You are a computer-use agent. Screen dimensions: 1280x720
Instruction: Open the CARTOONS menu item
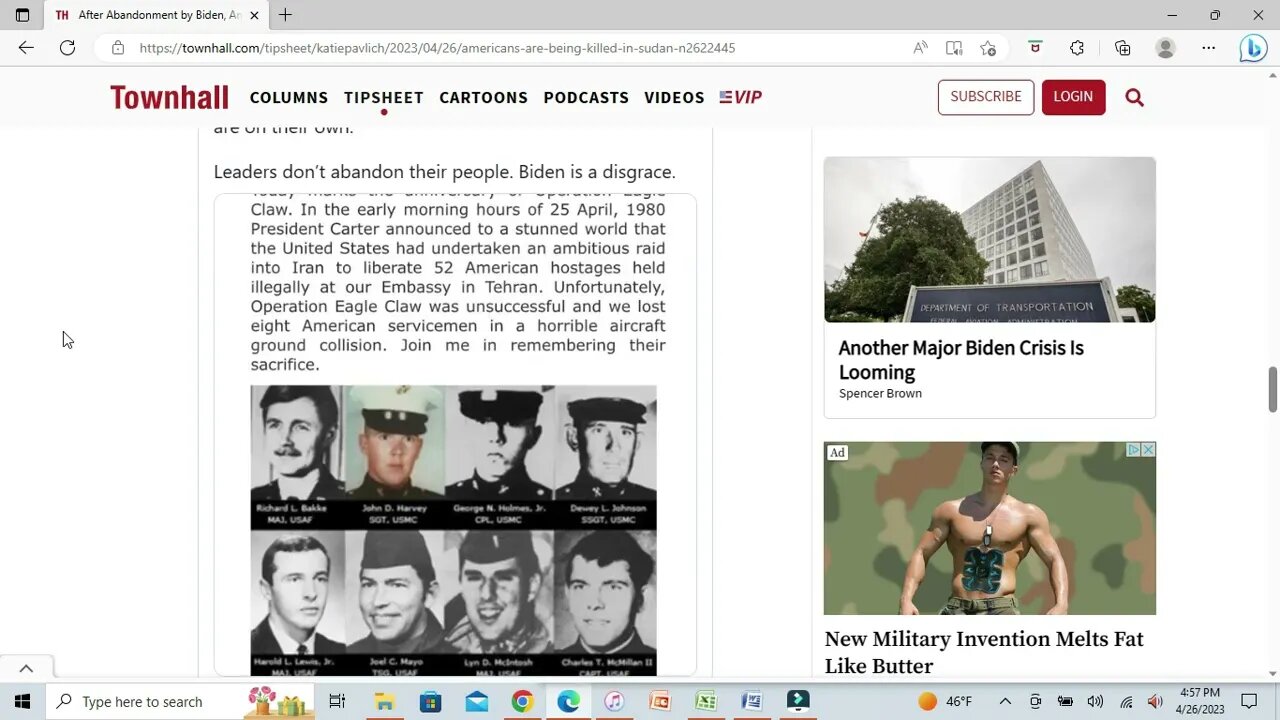(x=484, y=97)
